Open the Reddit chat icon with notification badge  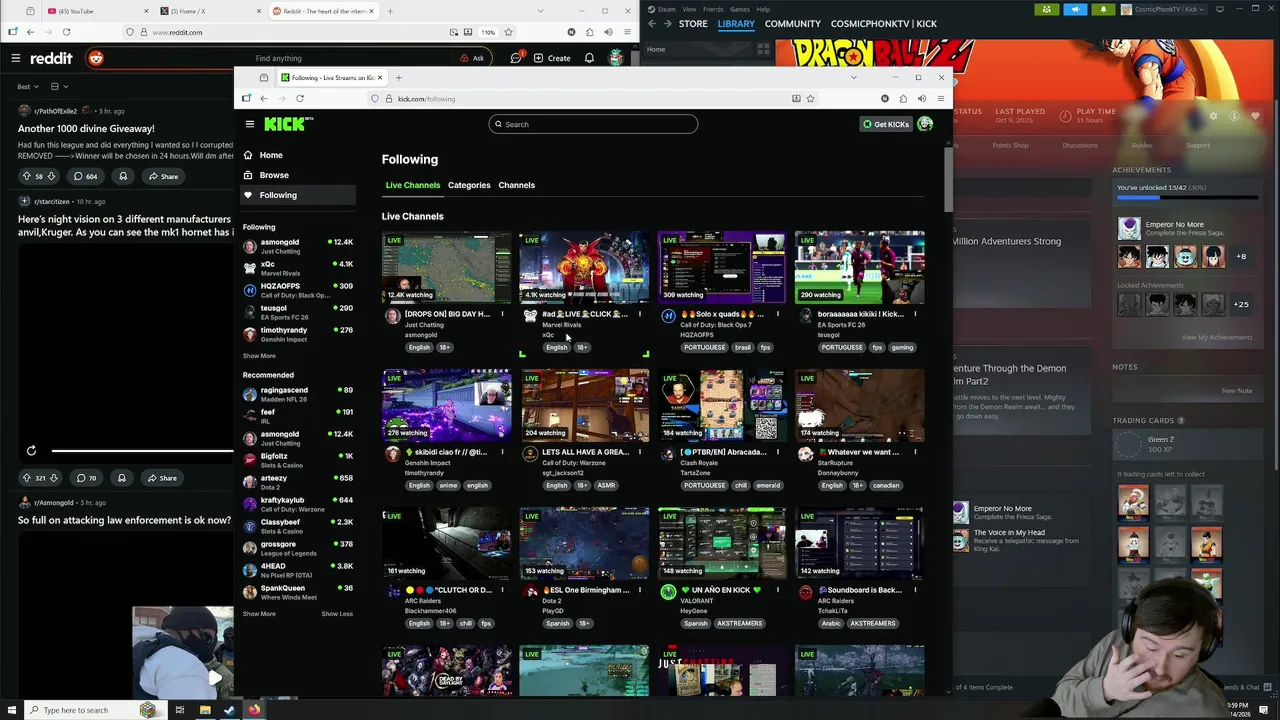click(516, 58)
